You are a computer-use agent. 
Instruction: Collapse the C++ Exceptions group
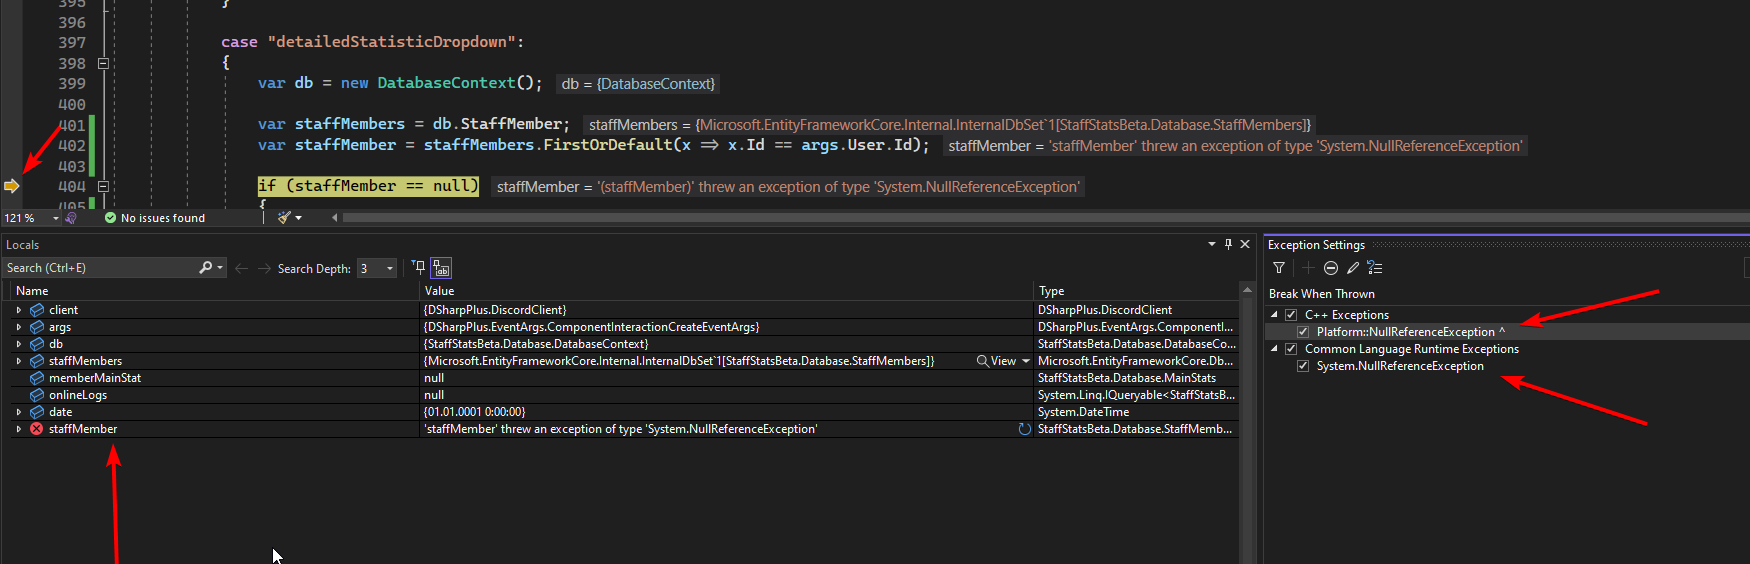1274,315
